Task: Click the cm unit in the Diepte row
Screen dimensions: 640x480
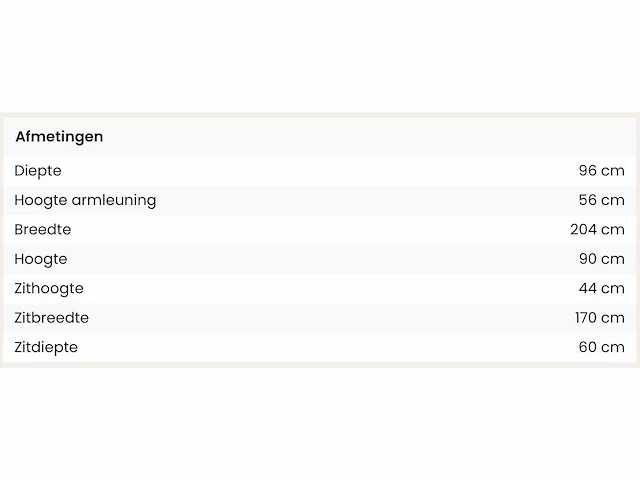Action: [613, 171]
